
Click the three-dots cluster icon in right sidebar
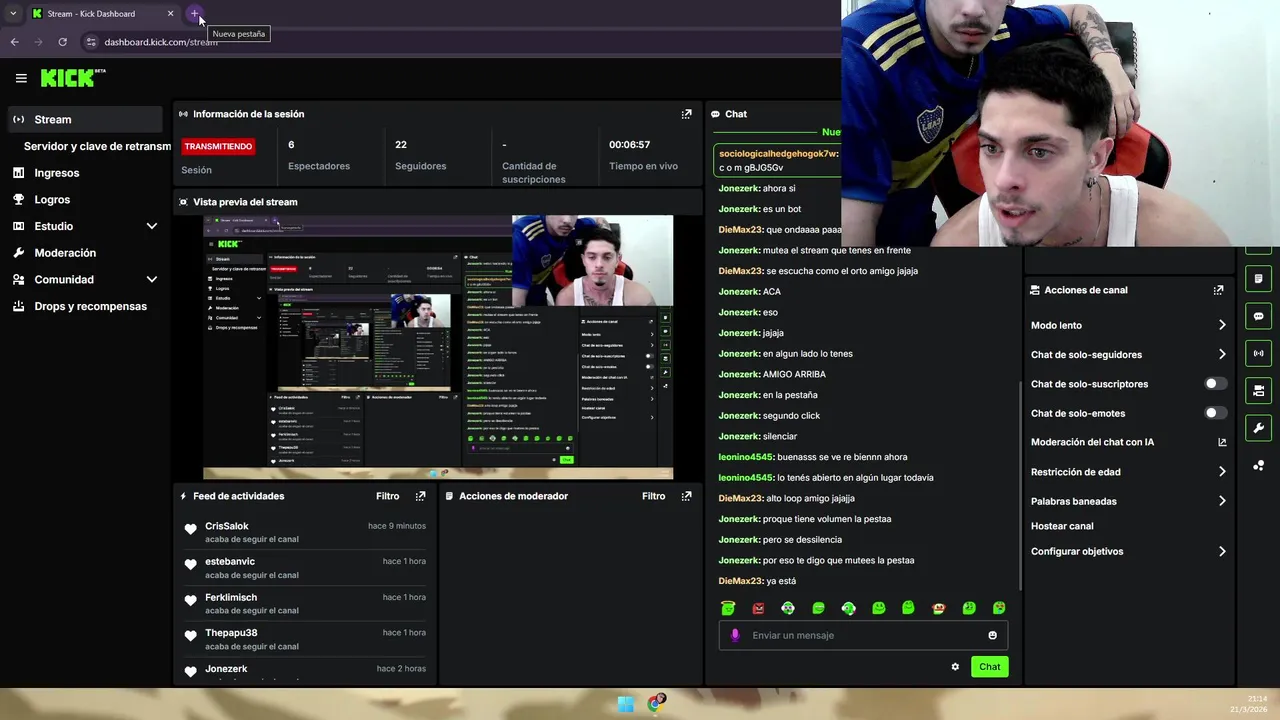1258,466
